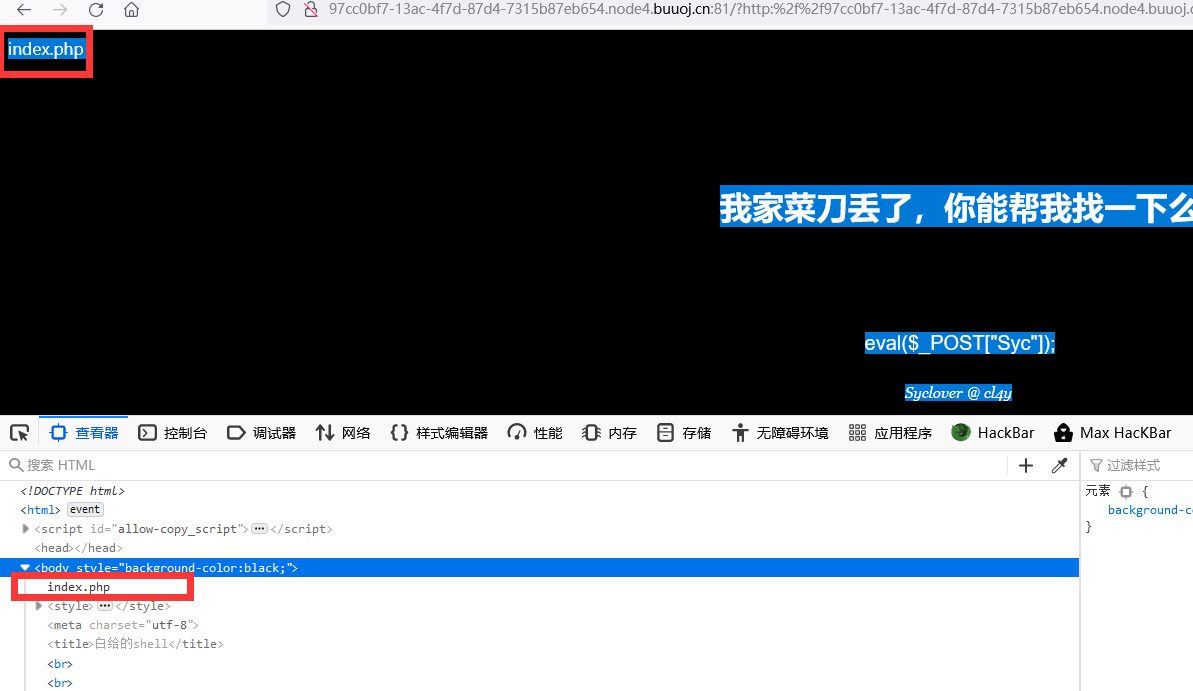
Task: Focus the 搜索 HTML search field
Action: tap(502, 465)
